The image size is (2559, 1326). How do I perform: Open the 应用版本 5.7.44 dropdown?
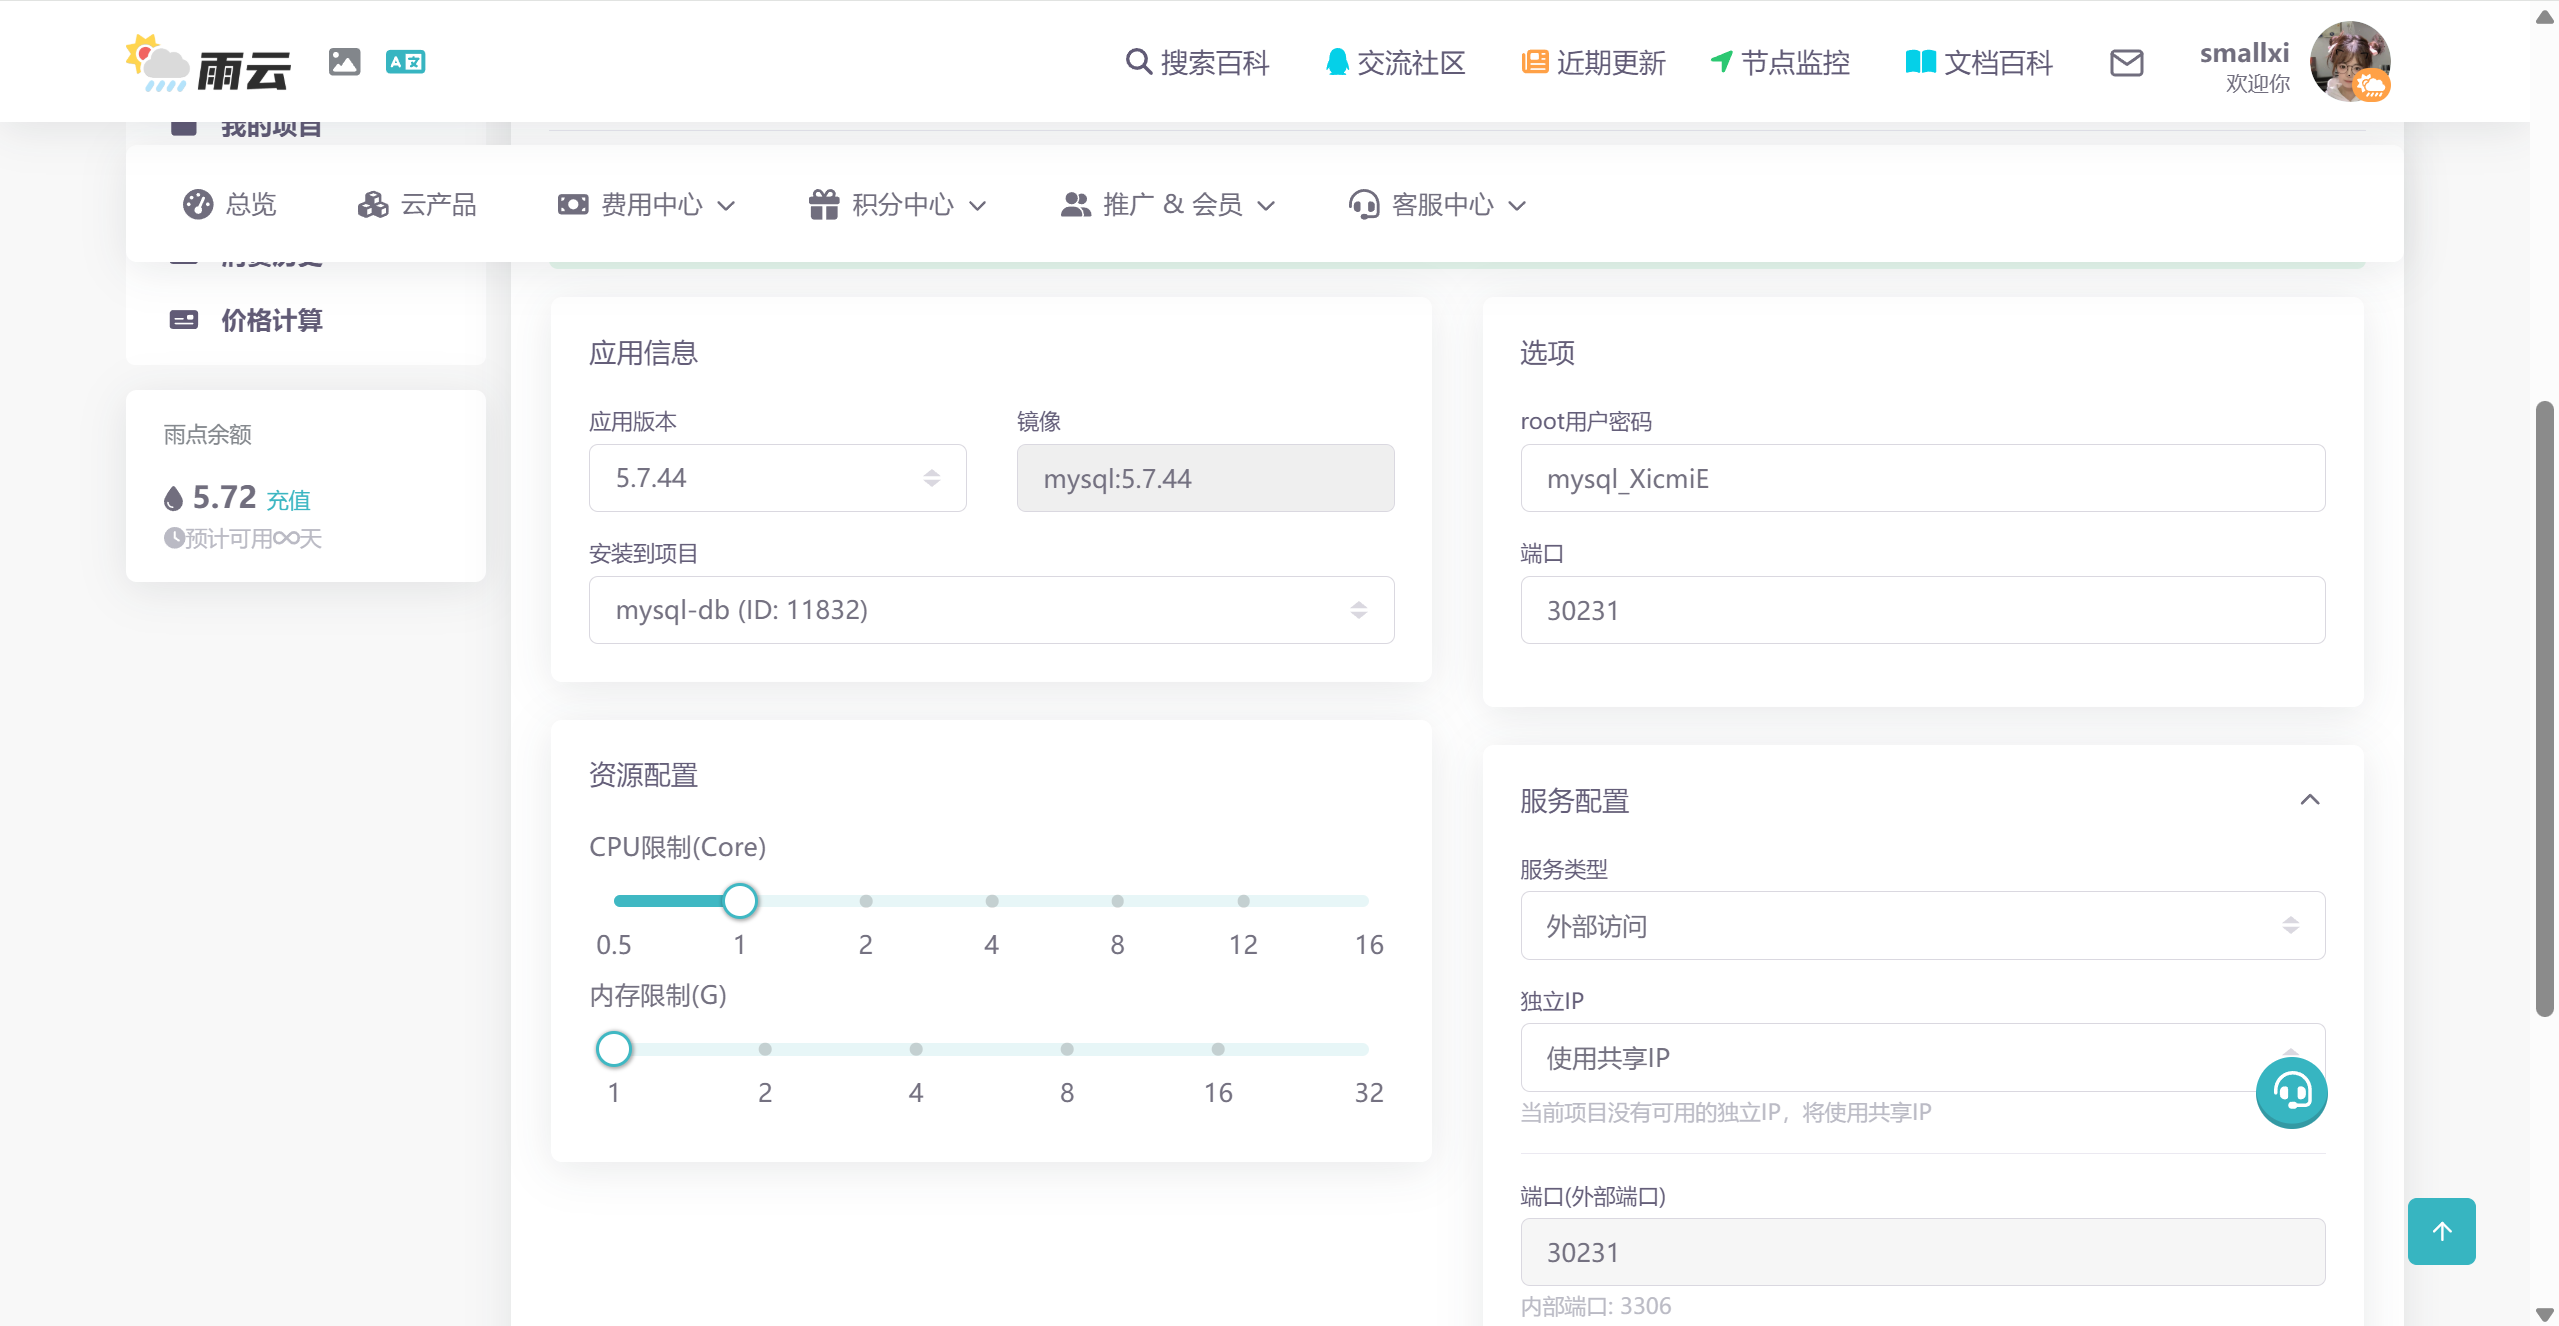(777, 478)
